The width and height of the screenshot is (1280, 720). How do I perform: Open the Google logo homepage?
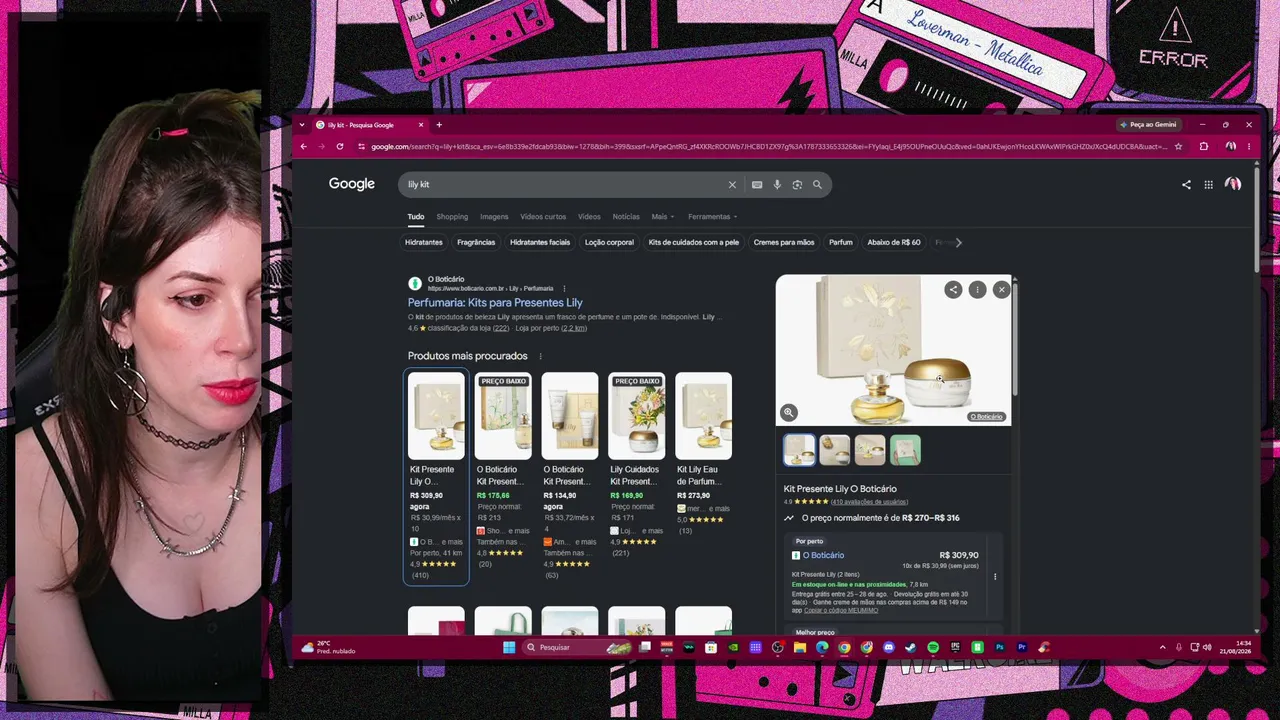tap(352, 184)
